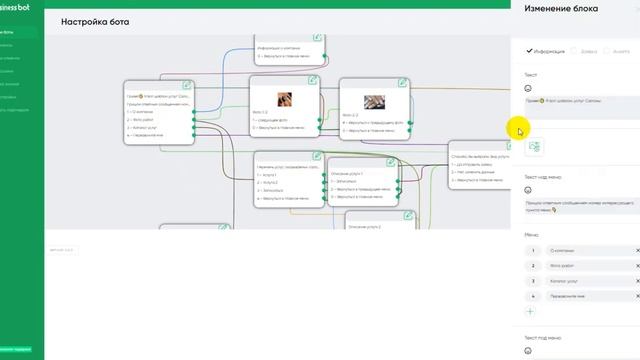Click connector dot of '1 – Услуга 1'
Image resolution: width=640 pixels, height=360 pixels.
(x=324, y=175)
